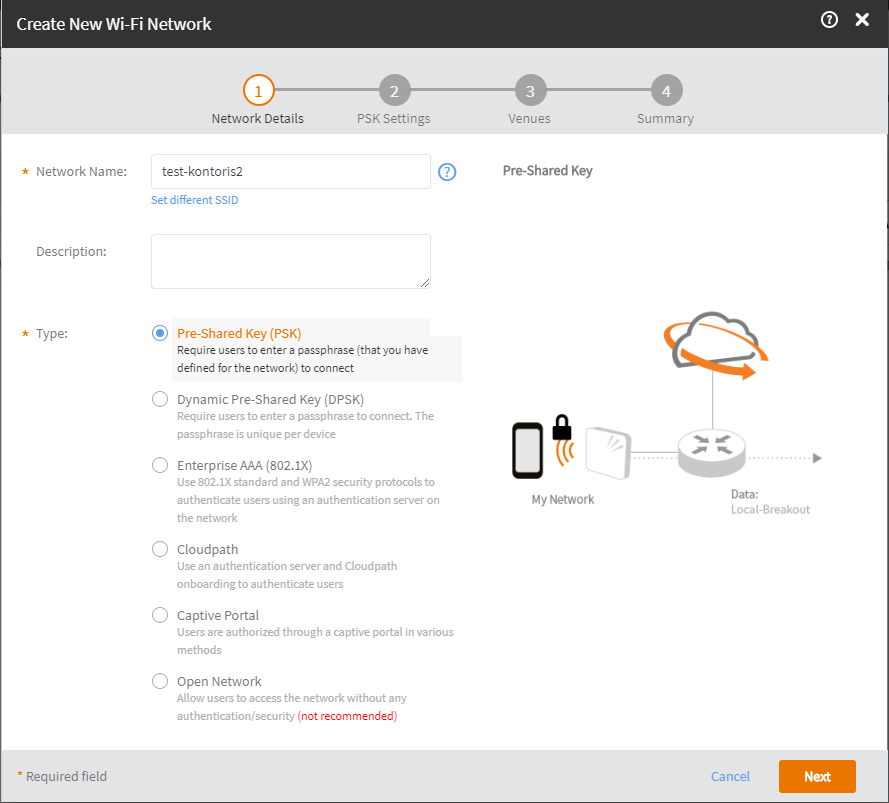The height and width of the screenshot is (803, 889).
Task: Click the mobile phone icon in diagram
Action: click(527, 450)
